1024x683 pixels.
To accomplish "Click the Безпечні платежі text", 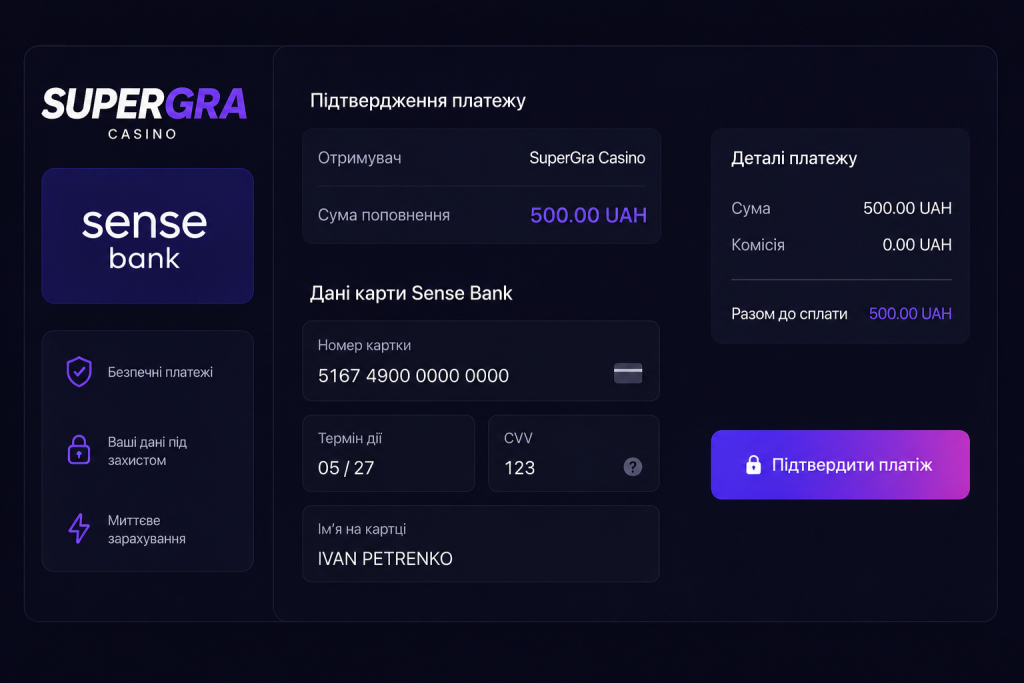I will point(160,372).
